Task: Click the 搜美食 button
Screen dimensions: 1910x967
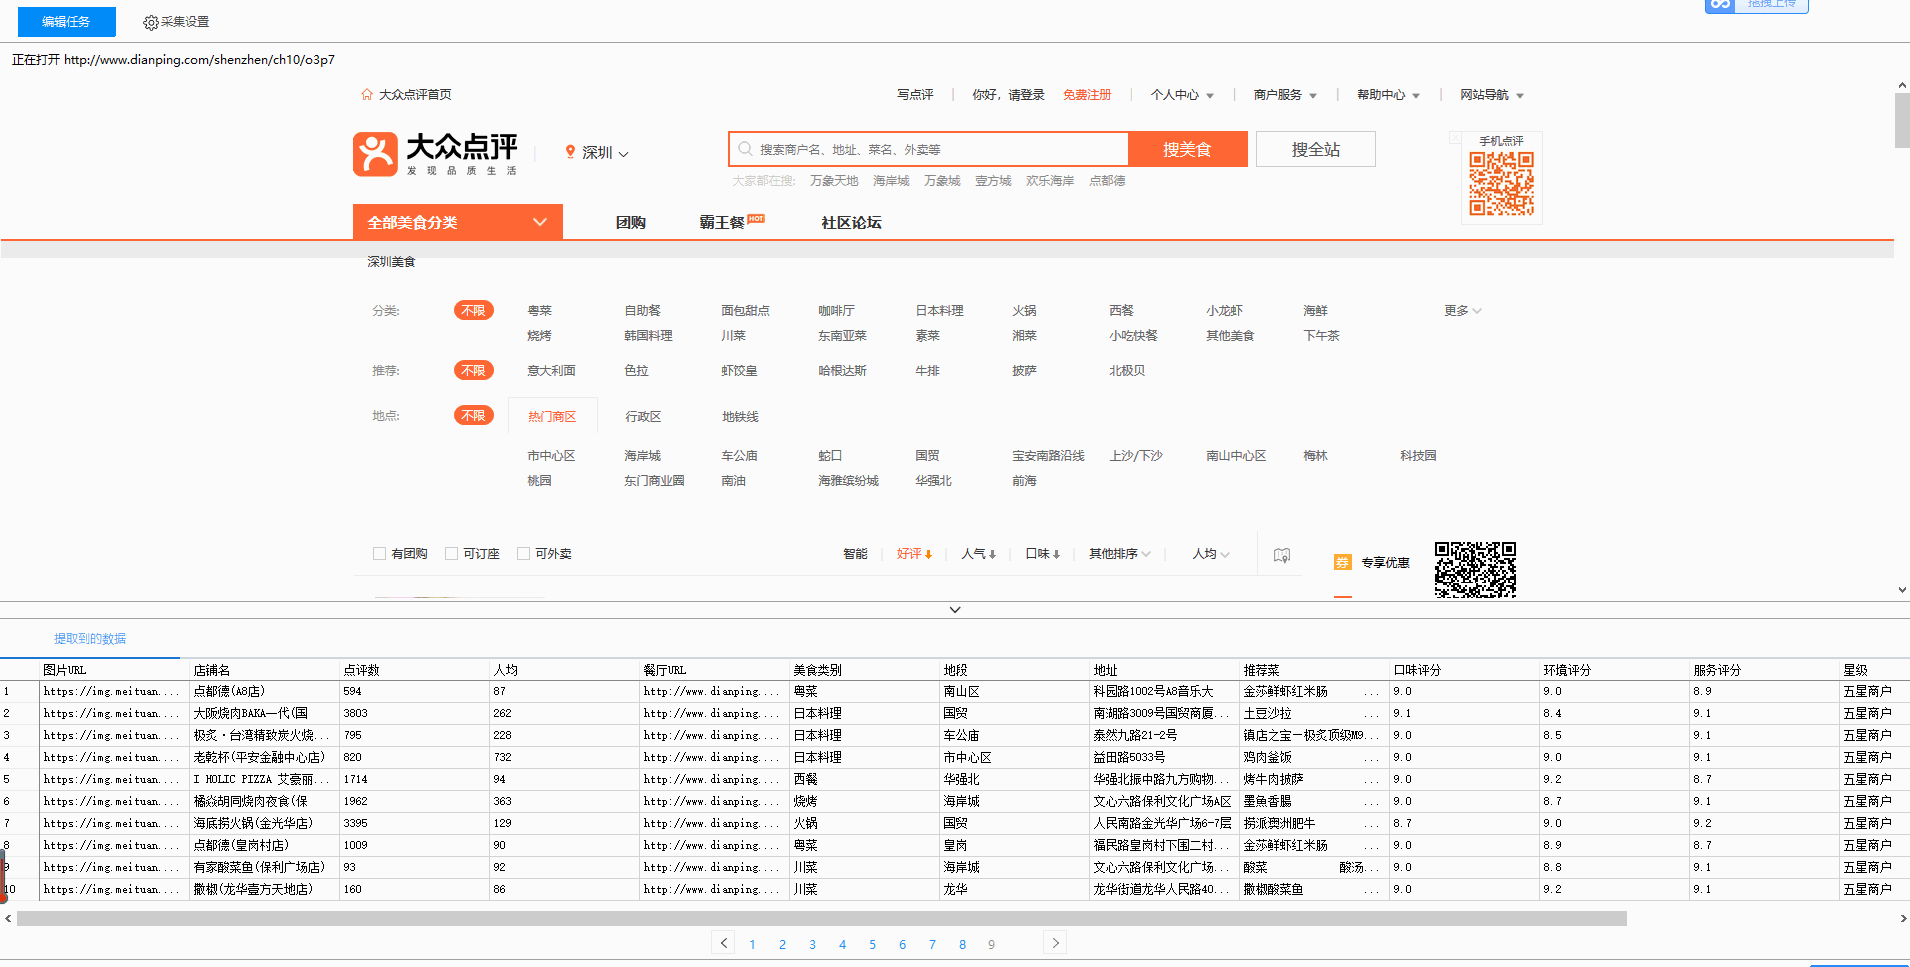Action: click(x=1187, y=149)
